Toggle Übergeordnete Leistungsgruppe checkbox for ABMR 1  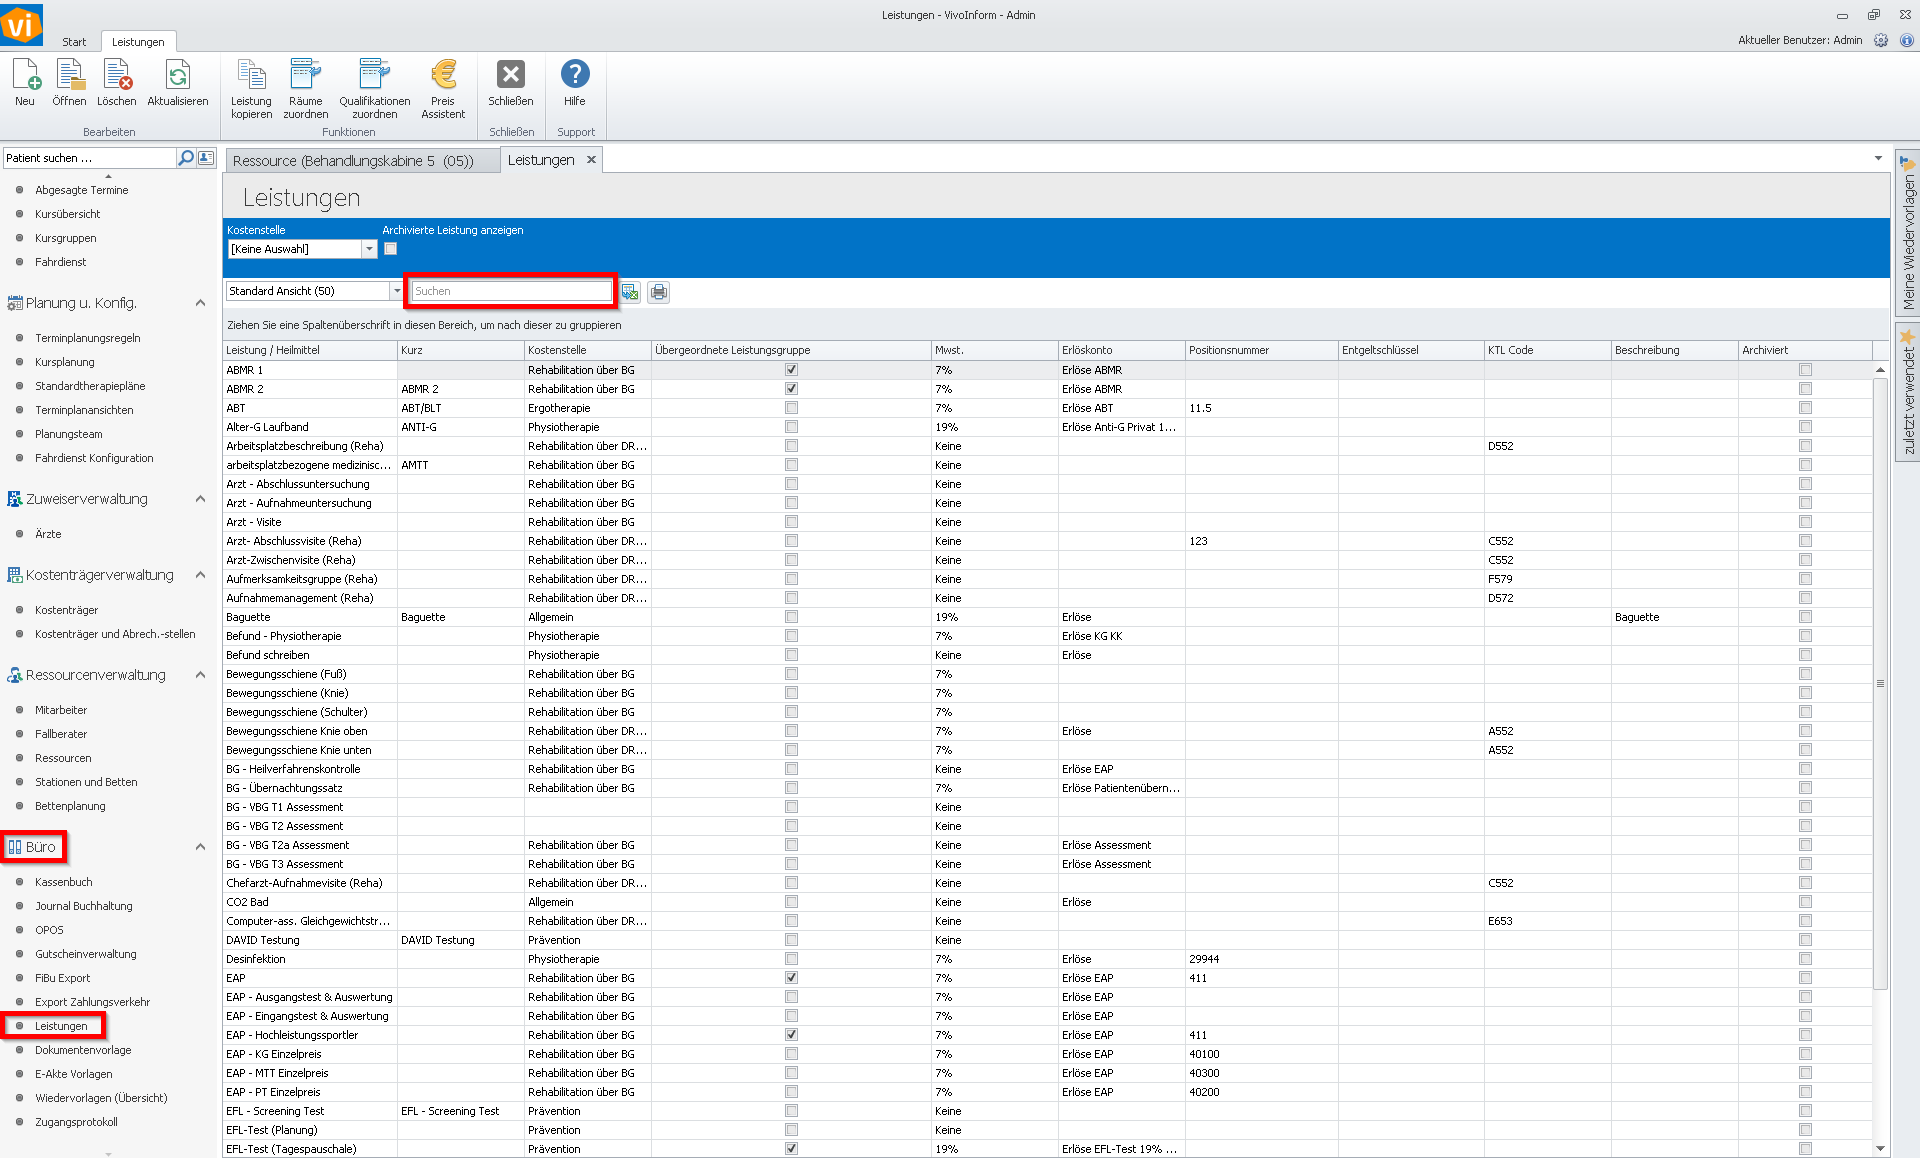(791, 370)
